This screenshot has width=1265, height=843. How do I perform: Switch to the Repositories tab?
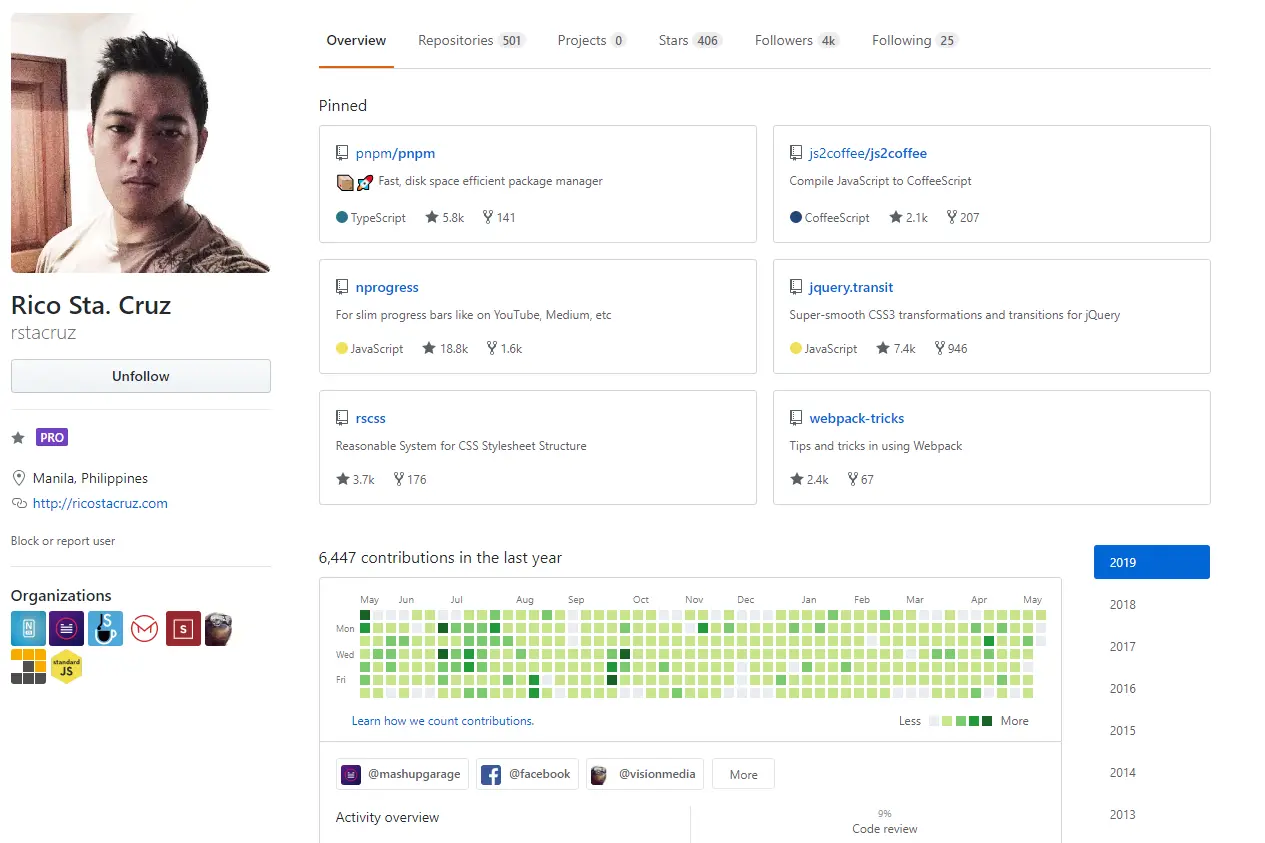click(x=470, y=41)
